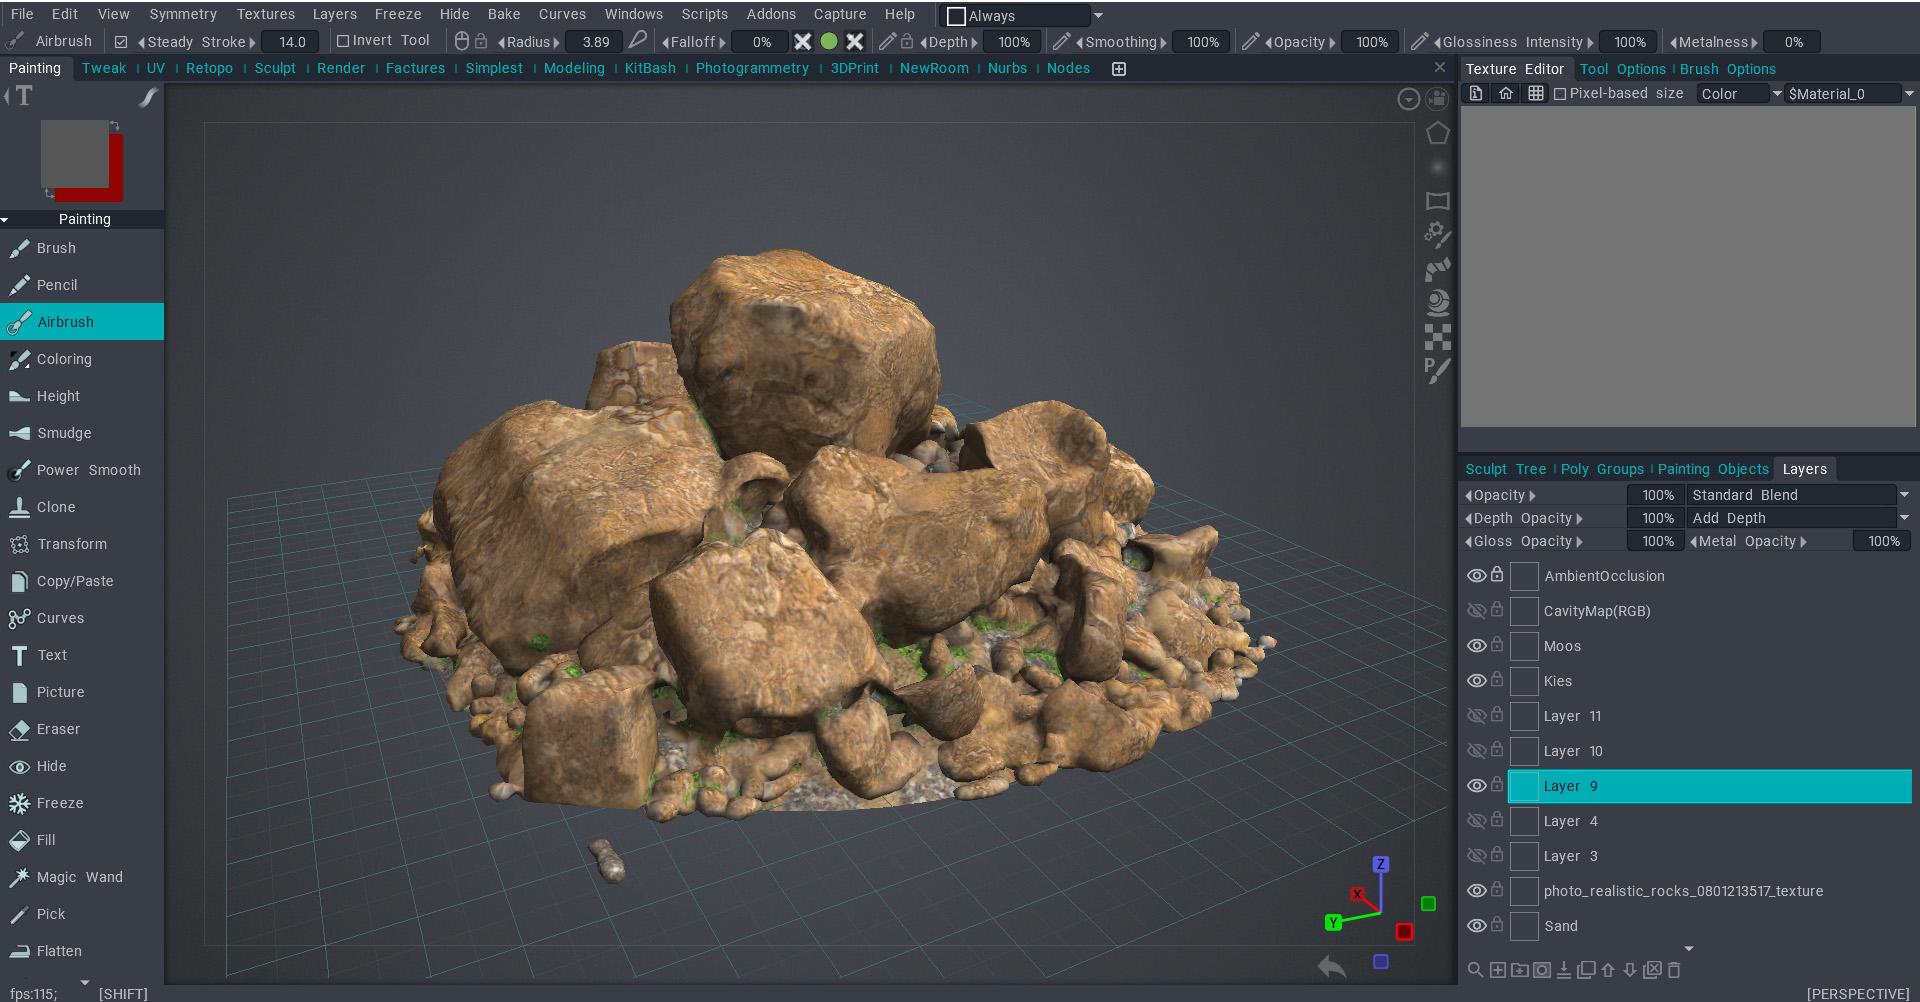Toggle Pixel-based size checkbox
The image size is (1920, 1002).
[x=1560, y=94]
